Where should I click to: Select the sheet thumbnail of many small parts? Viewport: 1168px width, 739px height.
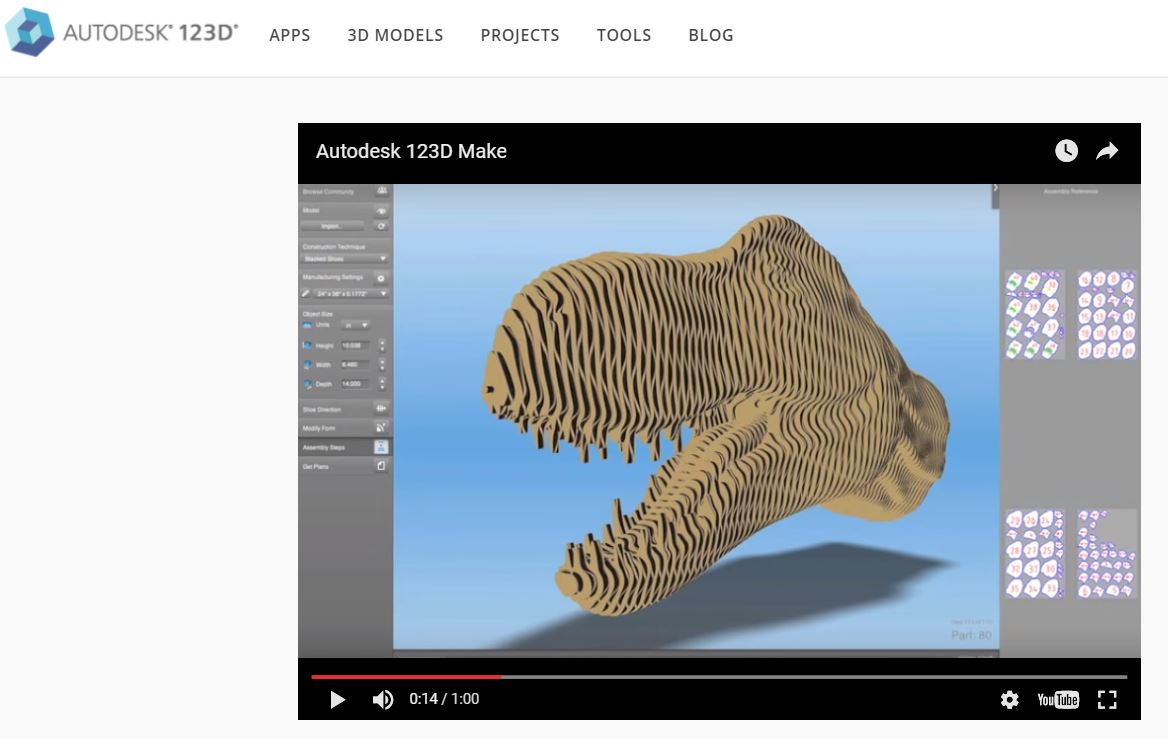point(1107,554)
